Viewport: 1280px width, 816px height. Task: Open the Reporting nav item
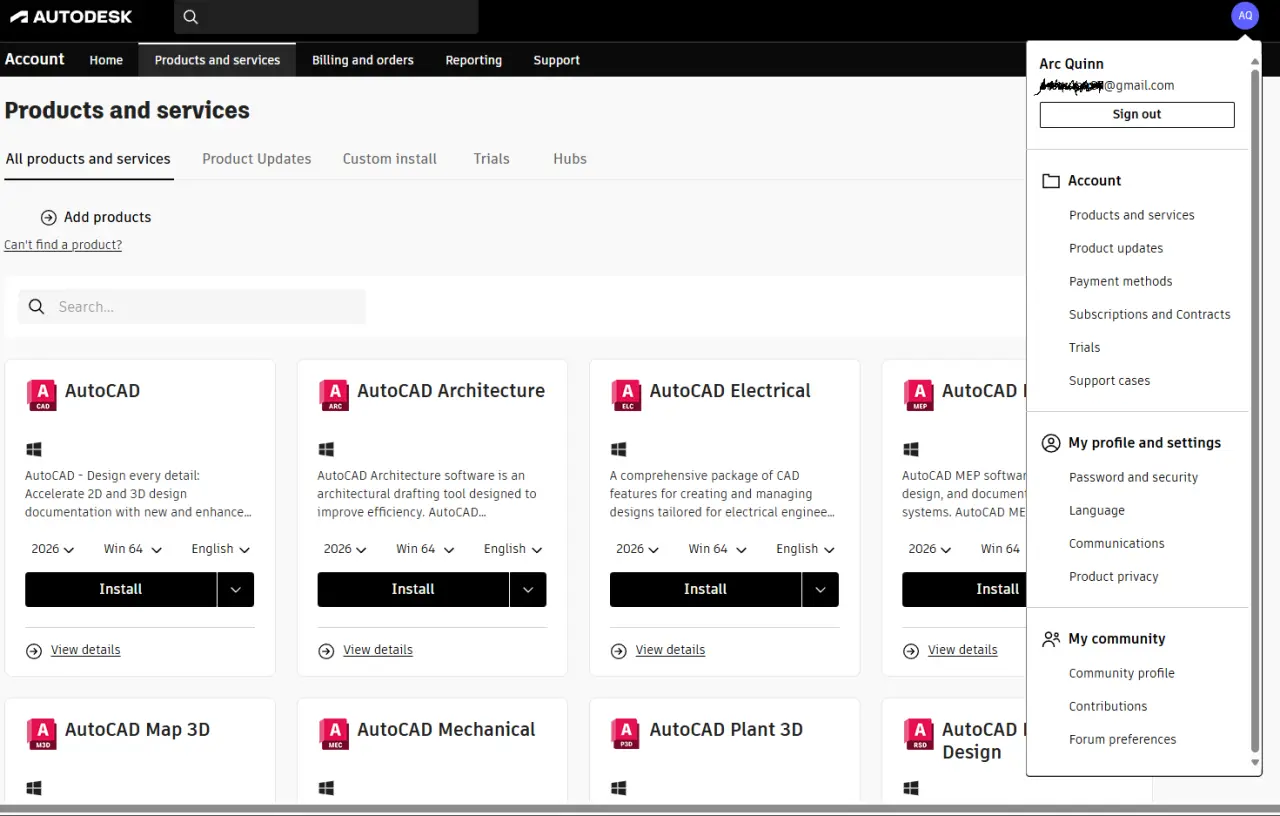pos(474,60)
